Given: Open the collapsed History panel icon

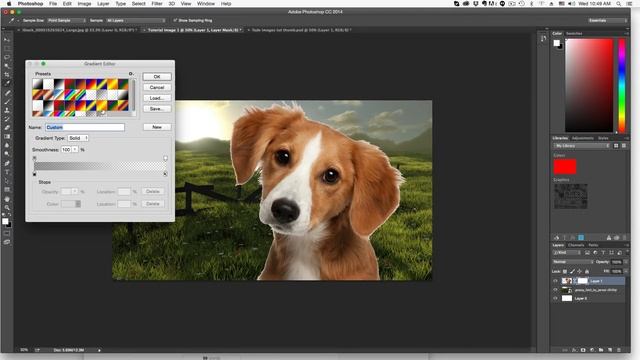Looking at the screenshot, I should pyautogui.click(x=543, y=39).
